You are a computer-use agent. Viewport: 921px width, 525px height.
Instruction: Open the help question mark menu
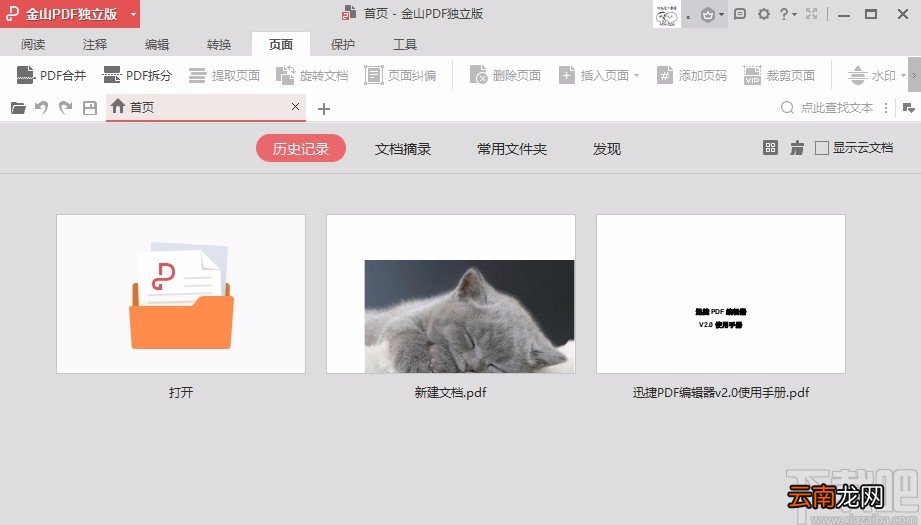788,14
